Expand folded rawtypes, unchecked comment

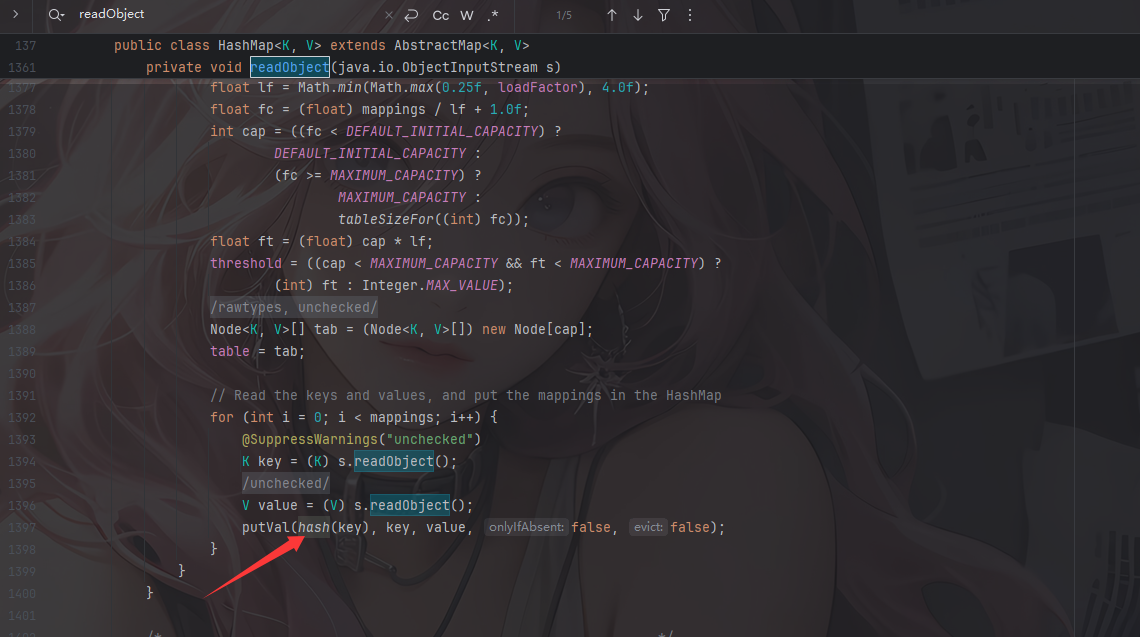point(294,308)
